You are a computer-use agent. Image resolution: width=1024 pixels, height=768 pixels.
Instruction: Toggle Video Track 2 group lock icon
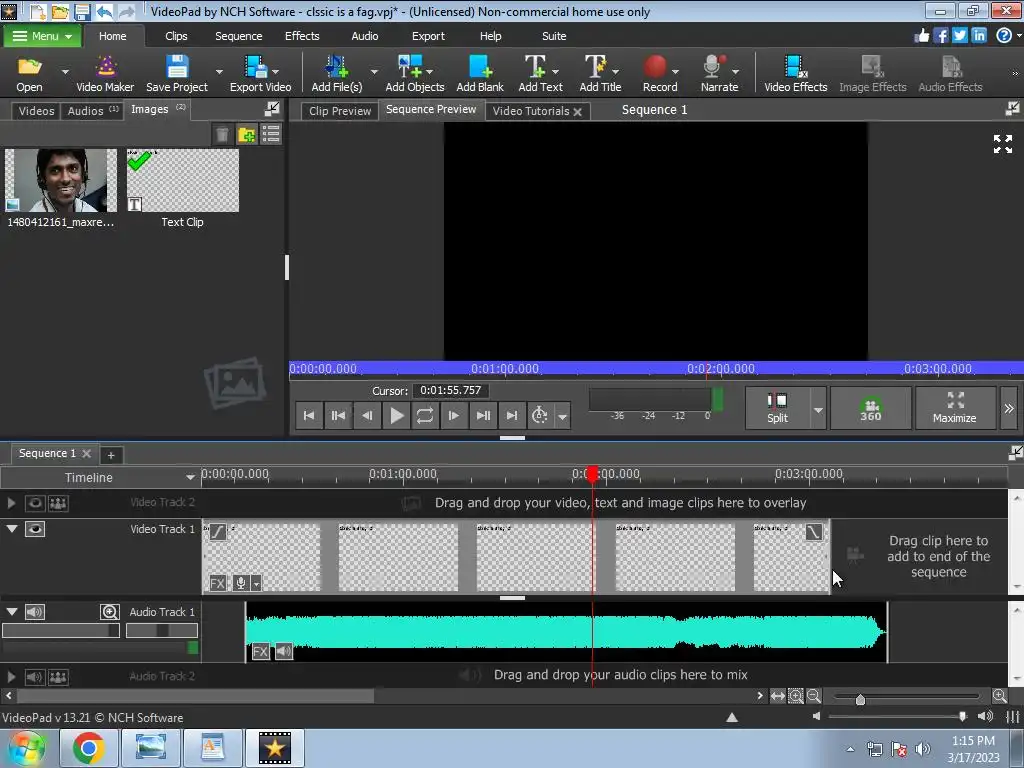58,503
